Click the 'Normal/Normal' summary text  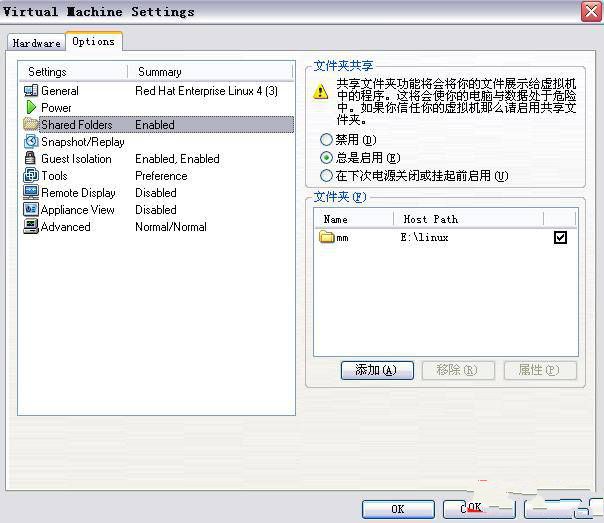171,227
